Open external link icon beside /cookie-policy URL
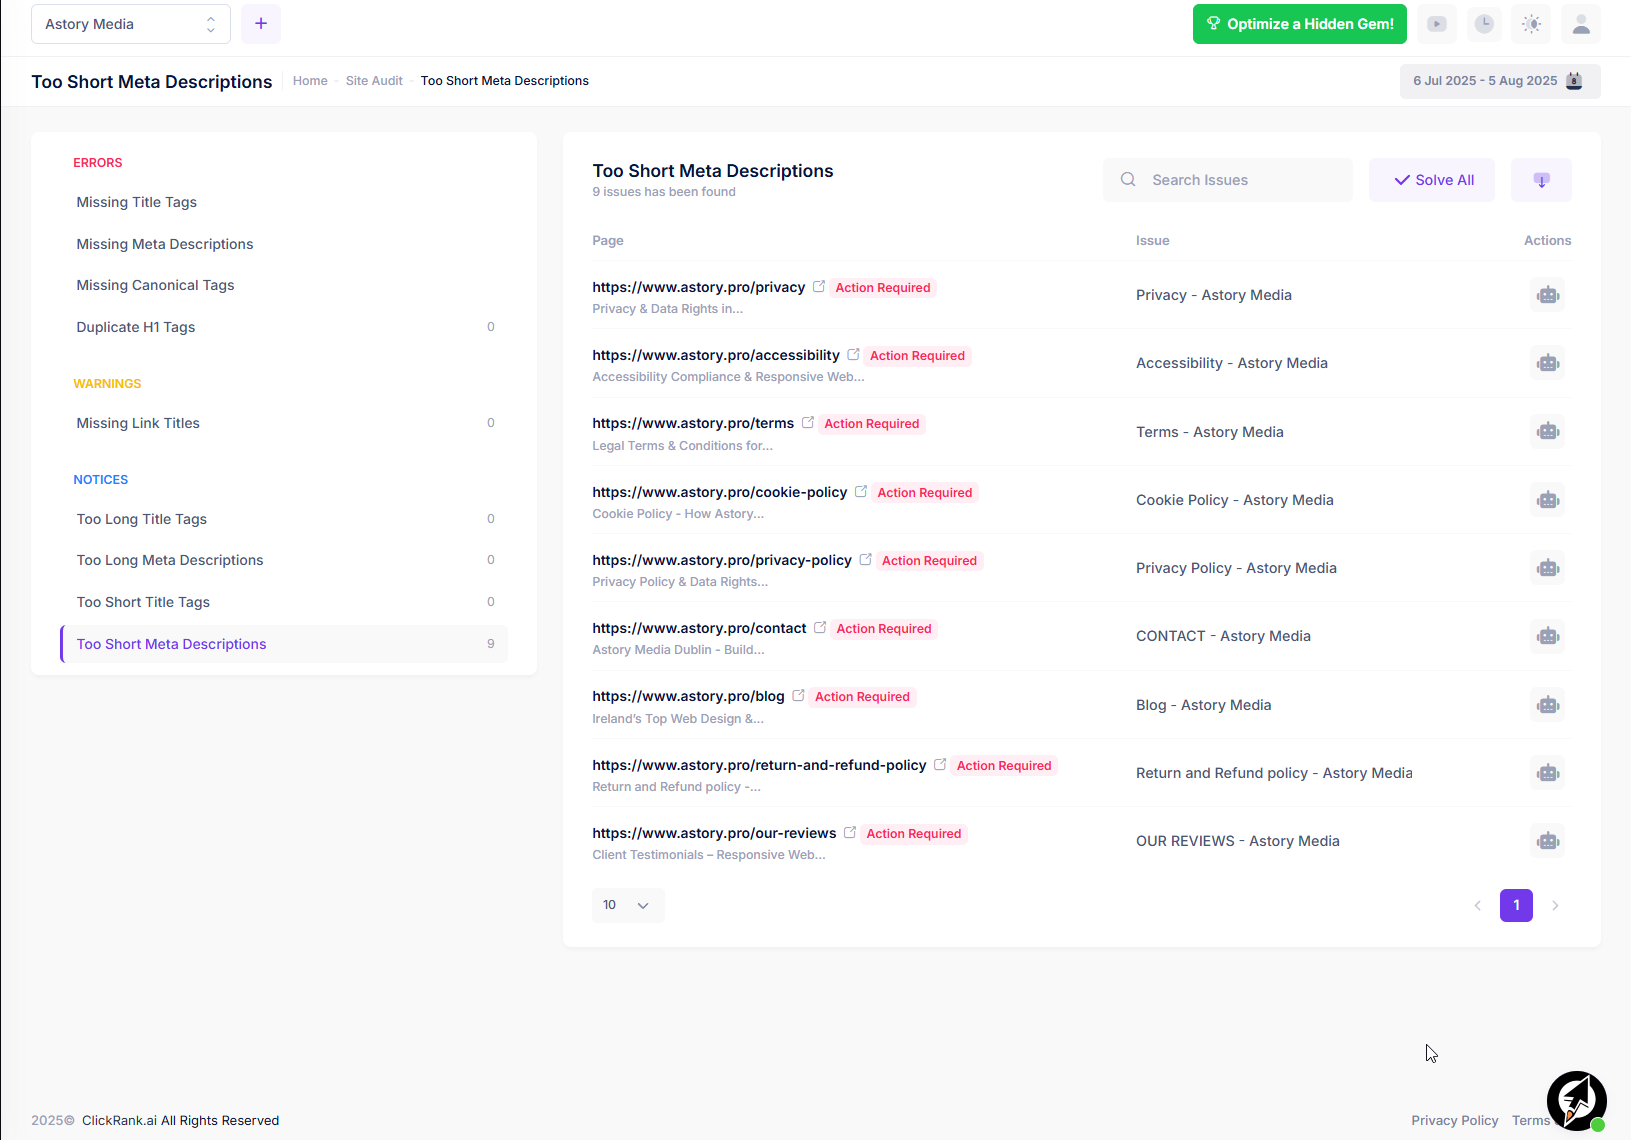Screen dimensions: 1631x1140 (x=861, y=492)
